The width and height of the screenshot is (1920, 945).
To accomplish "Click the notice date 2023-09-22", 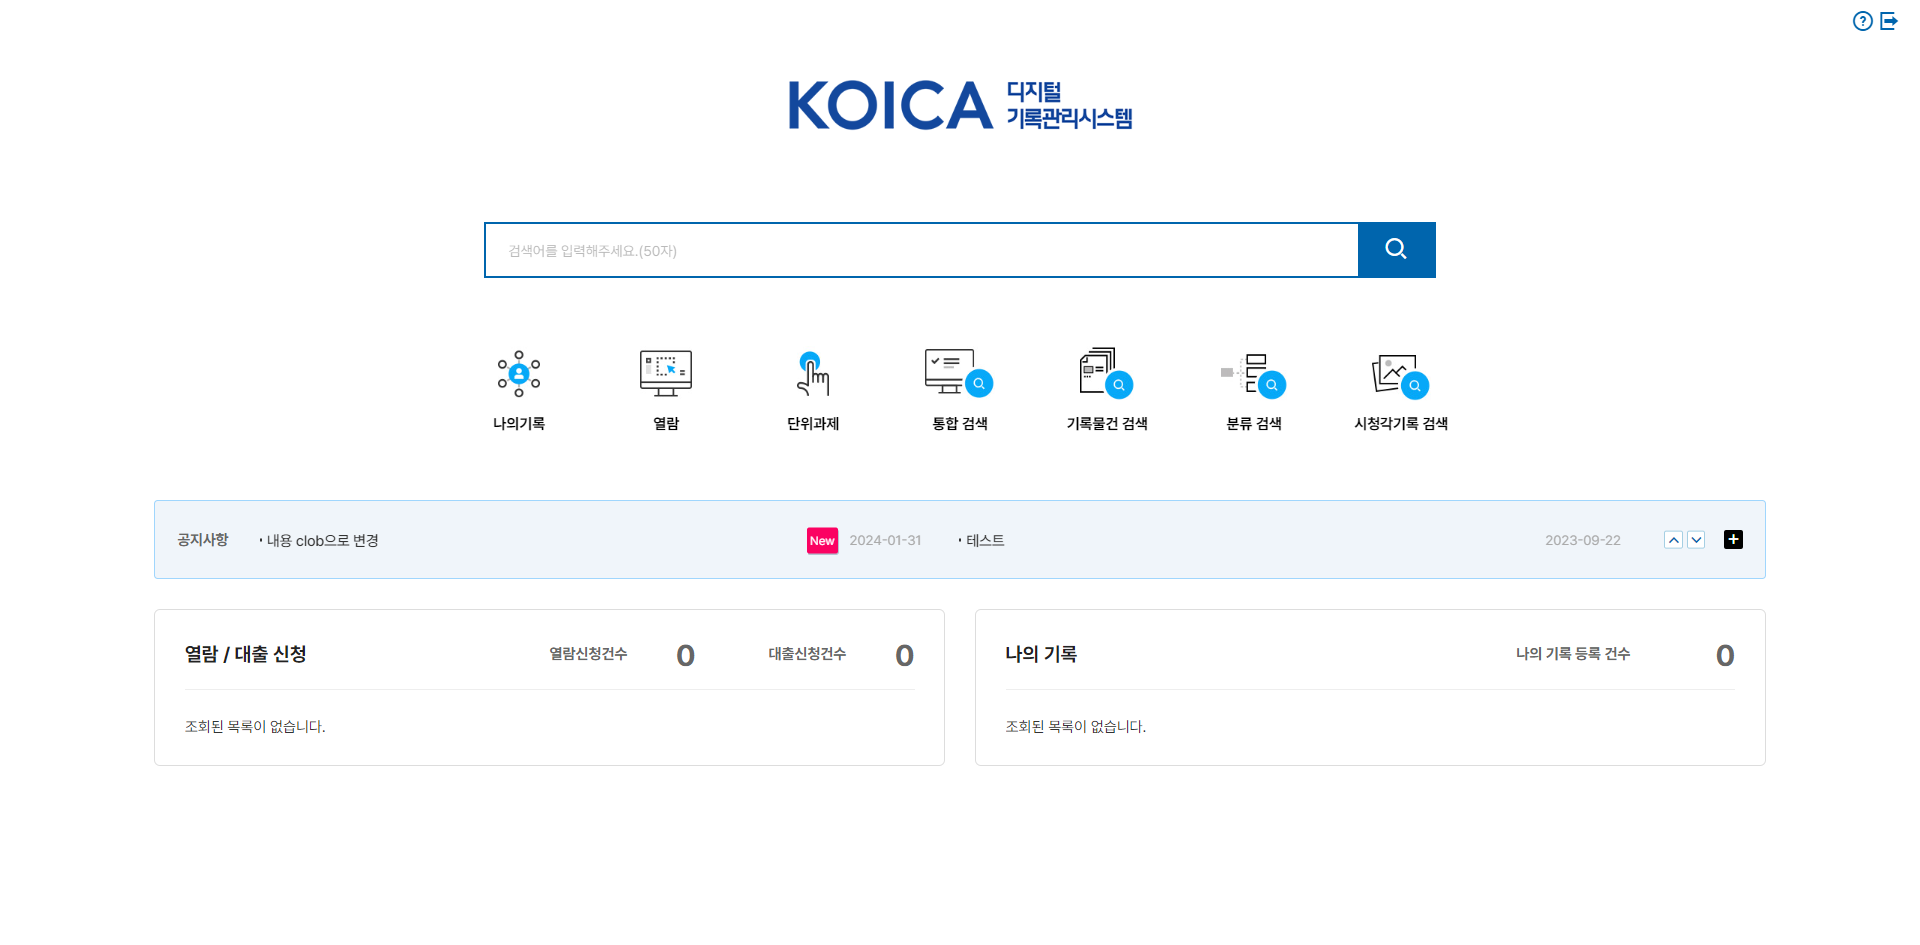I will point(1582,541).
